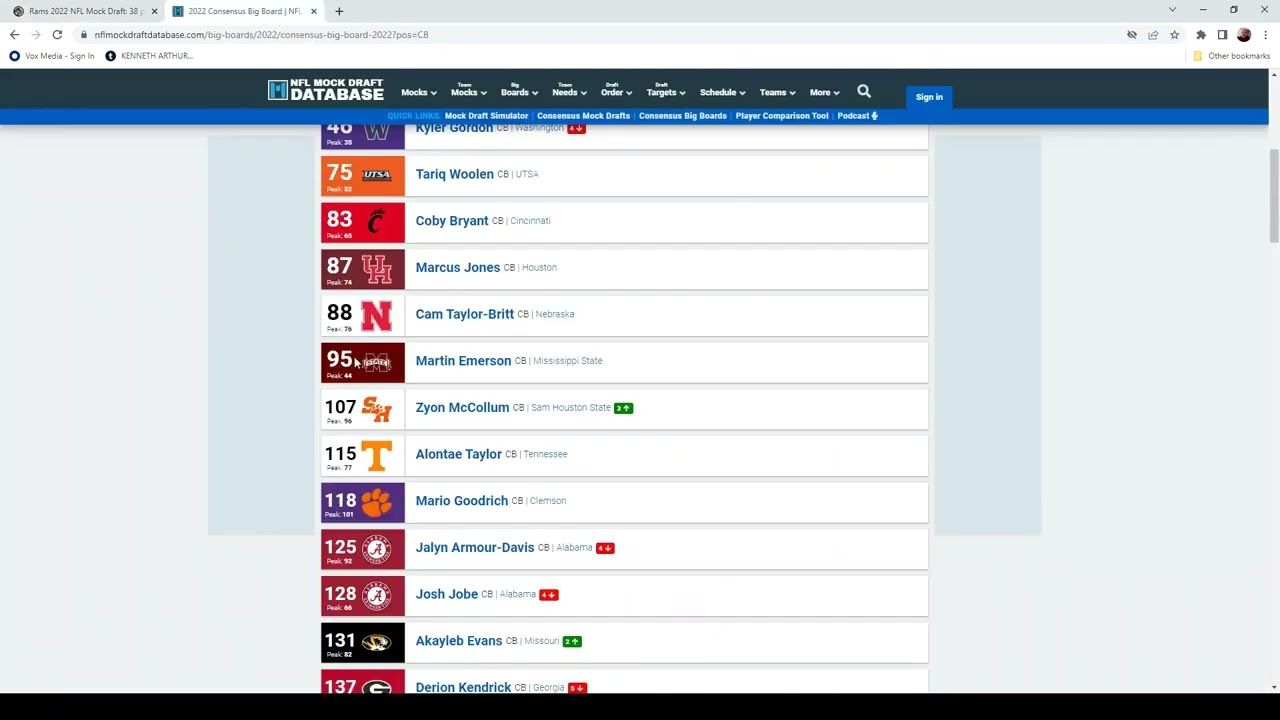Click the blue Sign in button

(x=929, y=97)
